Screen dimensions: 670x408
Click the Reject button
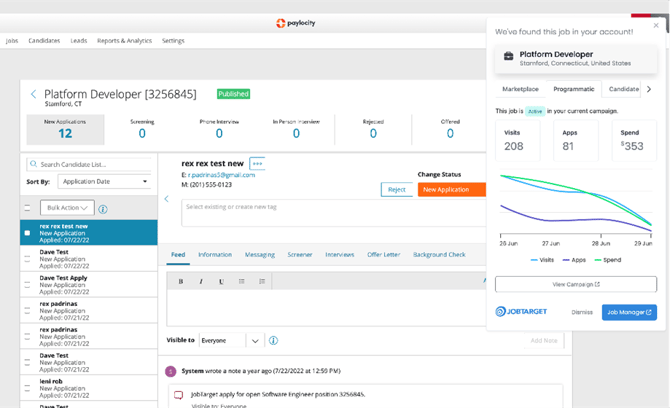pos(397,189)
